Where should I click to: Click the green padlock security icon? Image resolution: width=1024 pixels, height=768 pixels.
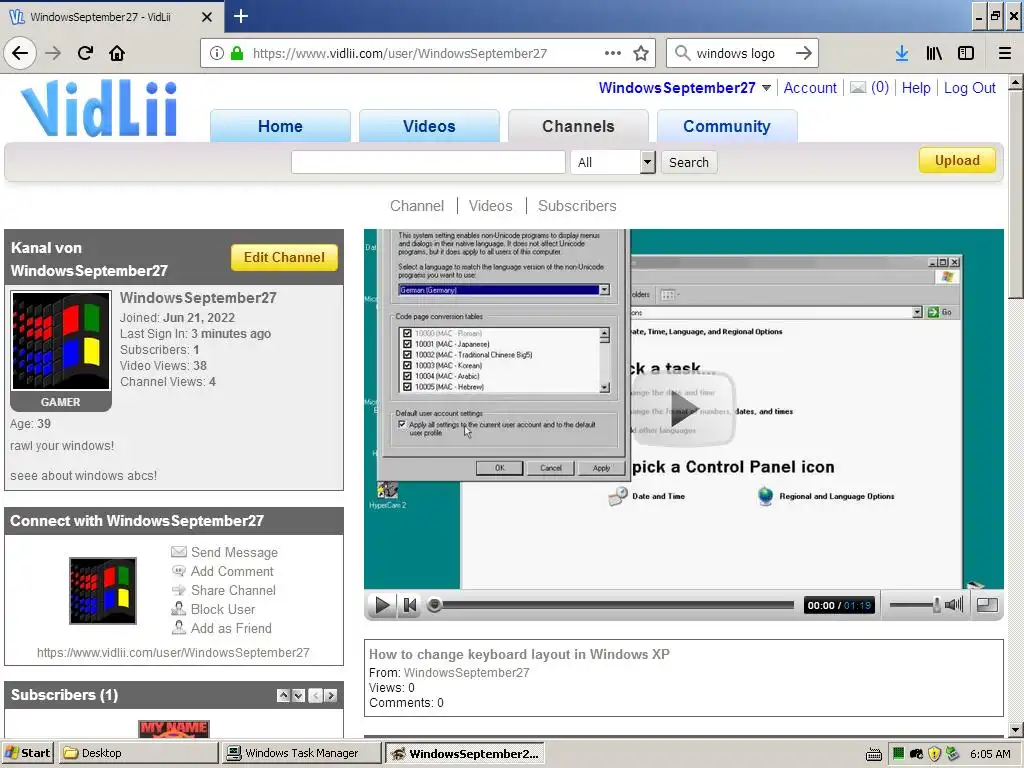(237, 53)
